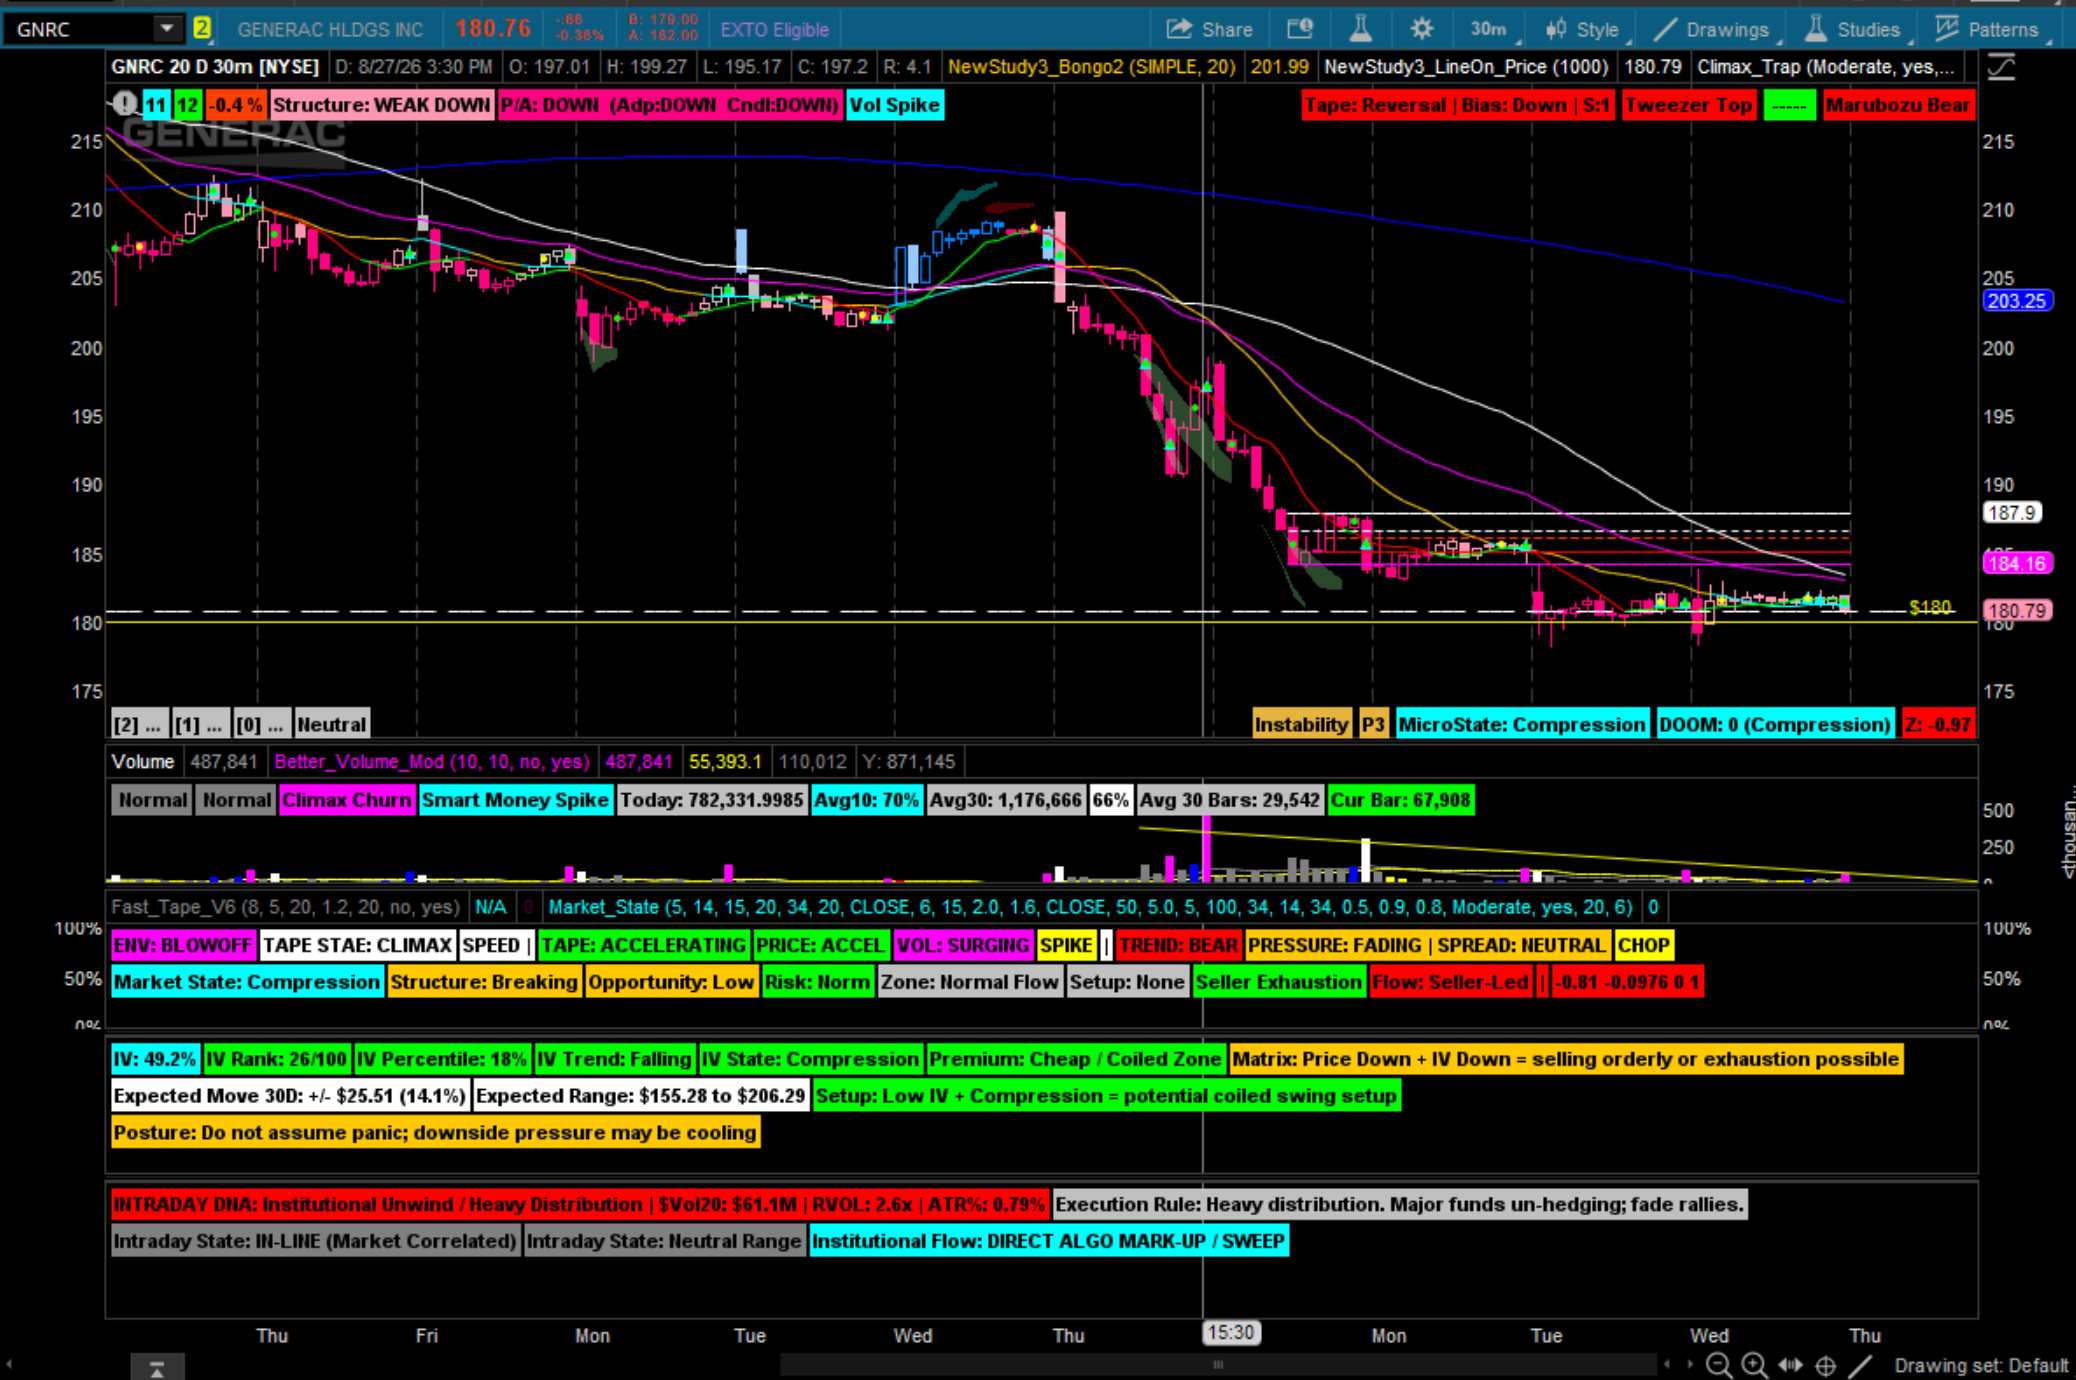Click the EXTO Eligible label
Viewport: 2076px width, 1380px height.
(774, 30)
